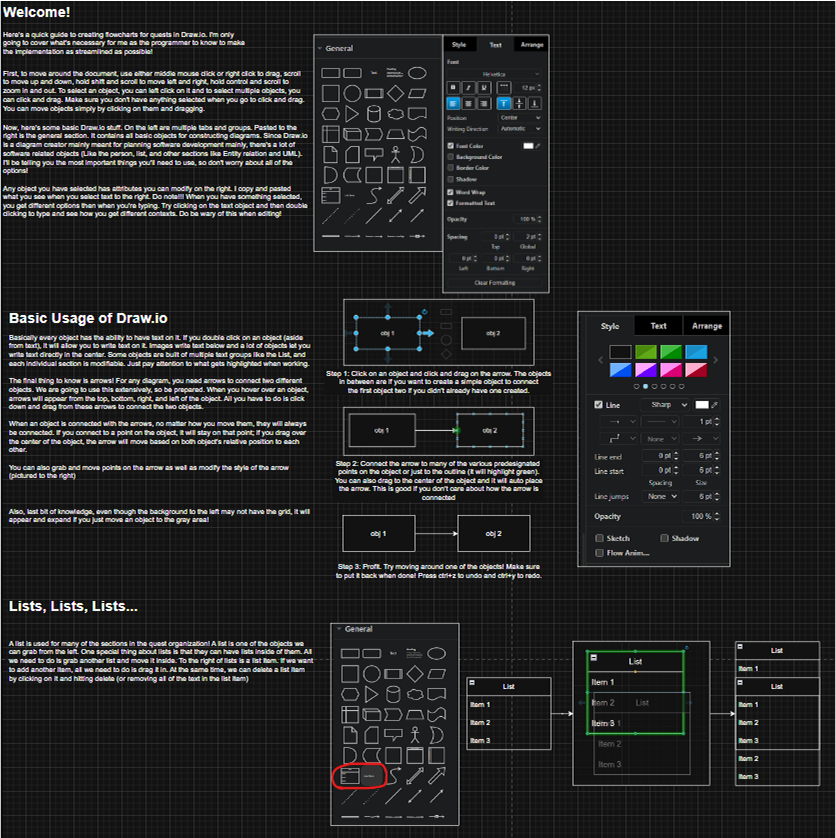Click the red-circled list shape icon
Image resolution: width=836 pixels, height=838 pixels.
[x=350, y=775]
